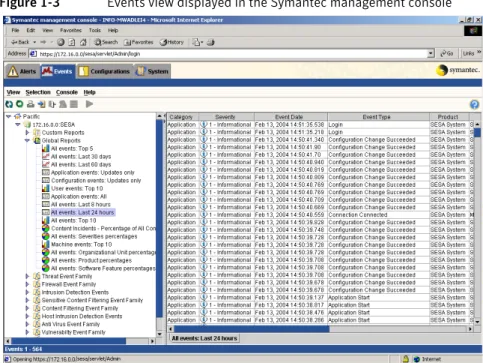The width and height of the screenshot is (483, 363).
Task: Switch to the Alerts tab
Action: pyautogui.click(x=22, y=71)
